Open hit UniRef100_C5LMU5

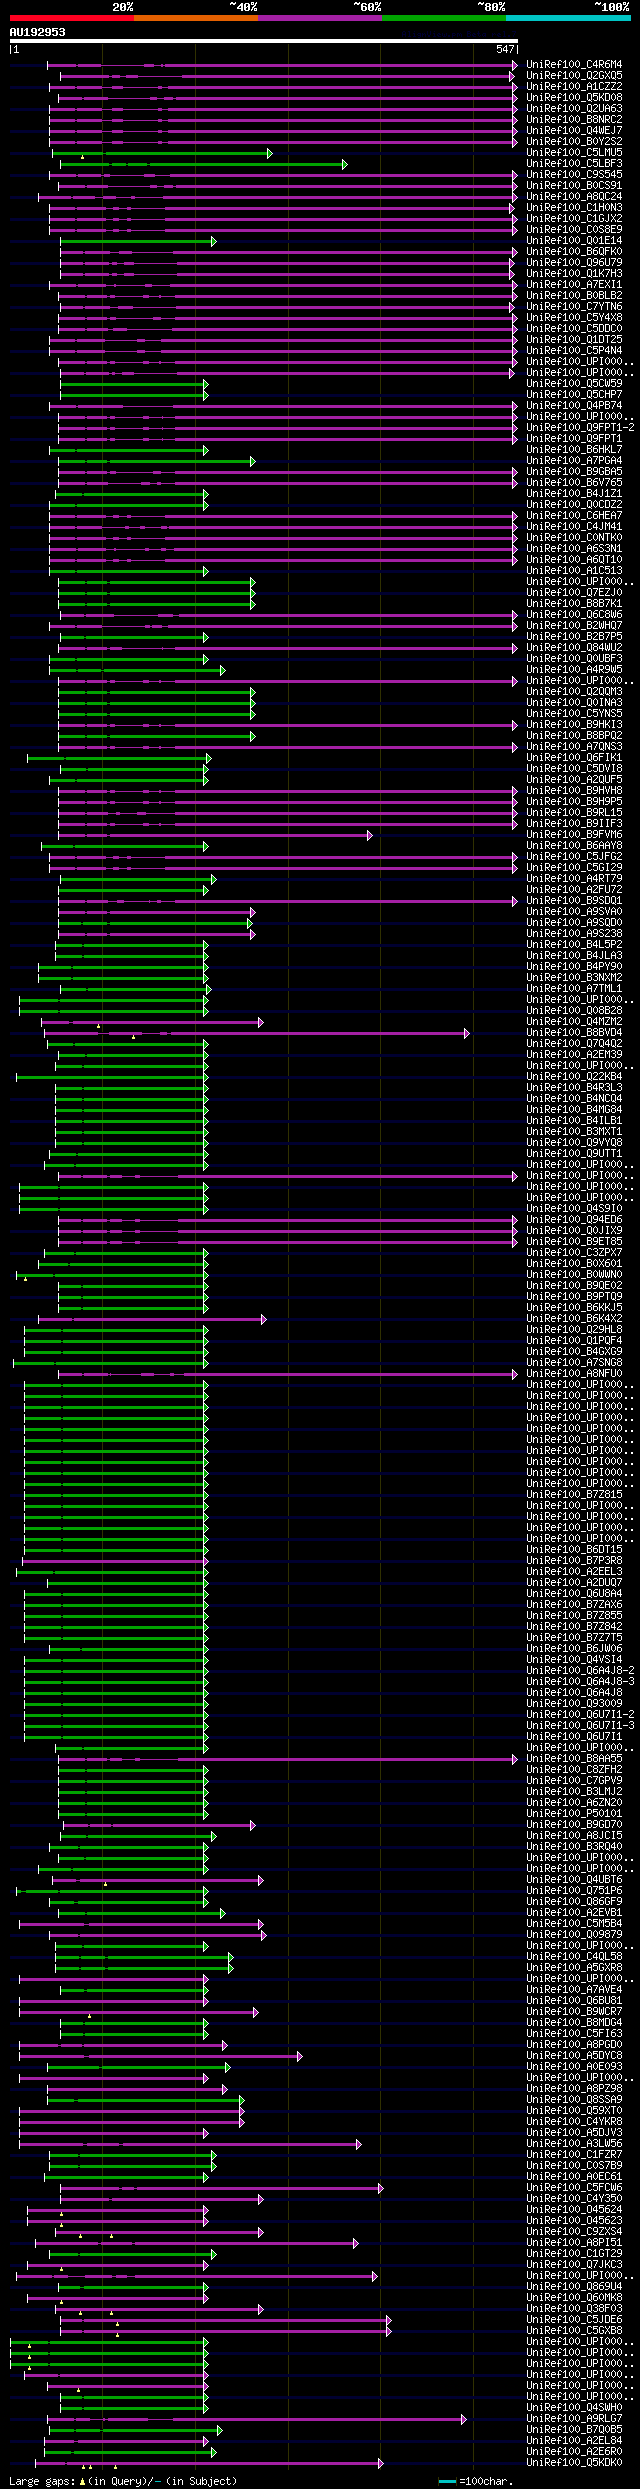(574, 153)
